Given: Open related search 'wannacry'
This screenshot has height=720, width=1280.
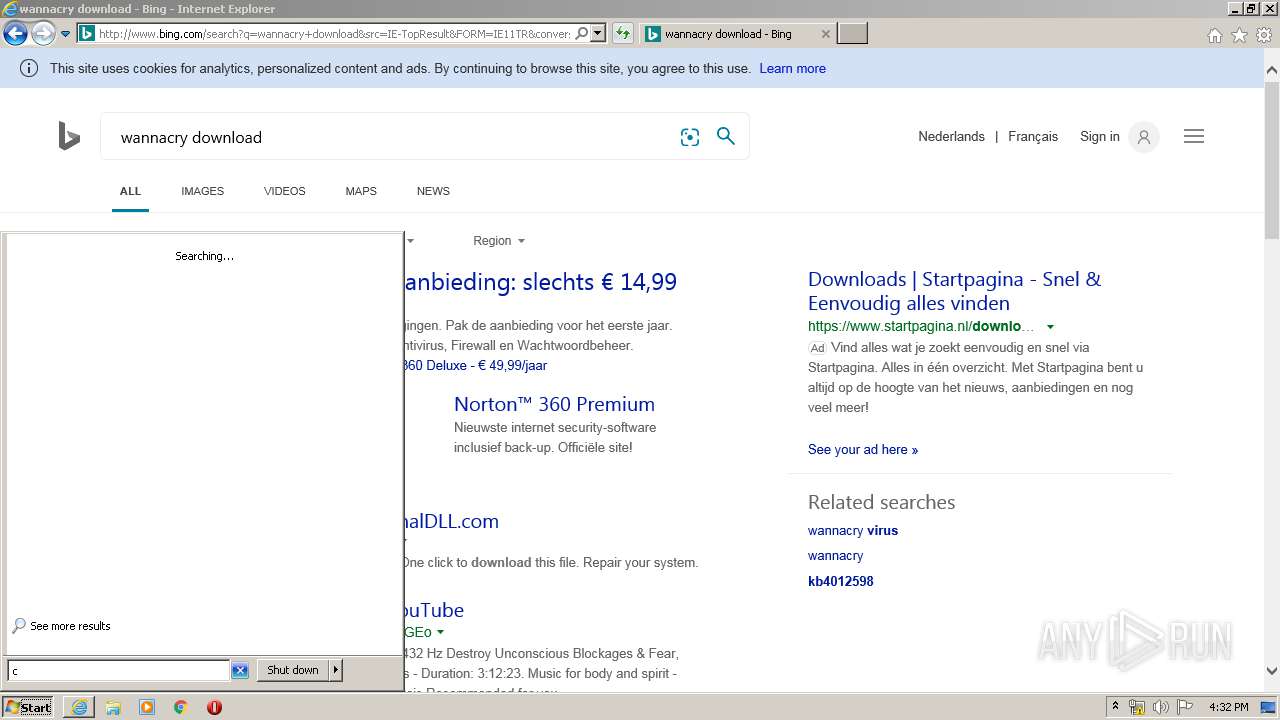Looking at the screenshot, I should tap(835, 556).
